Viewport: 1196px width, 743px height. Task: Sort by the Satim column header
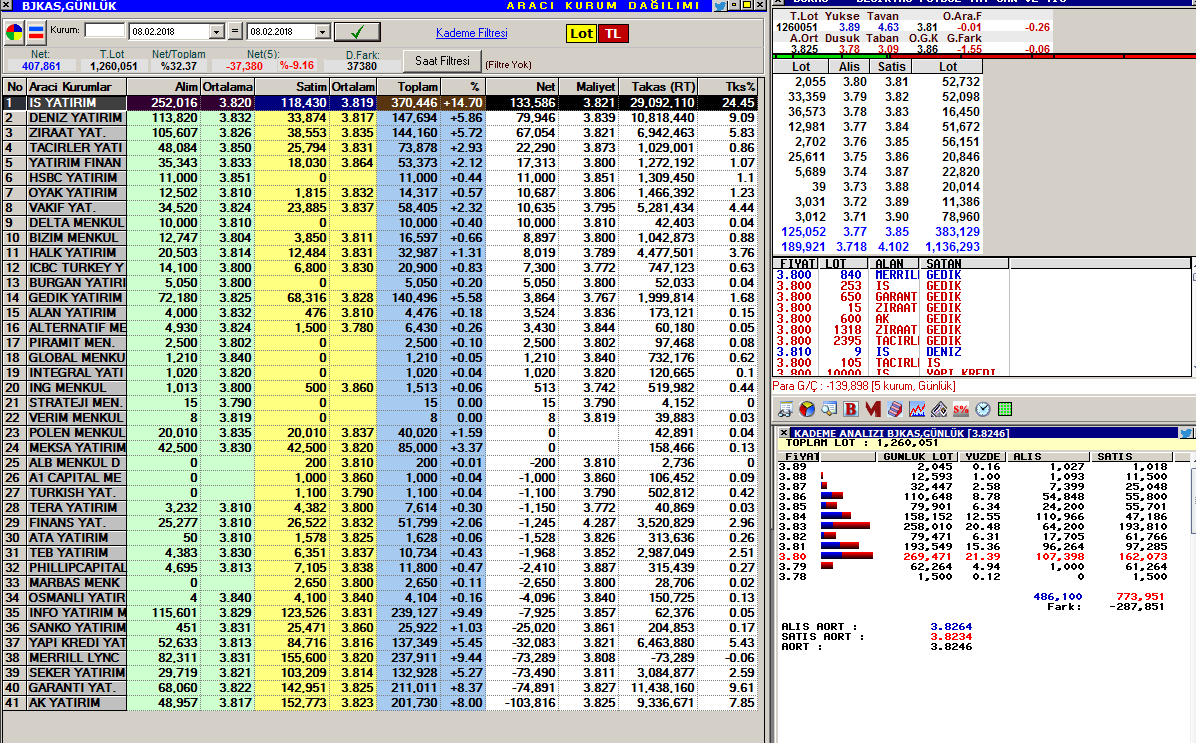291,87
